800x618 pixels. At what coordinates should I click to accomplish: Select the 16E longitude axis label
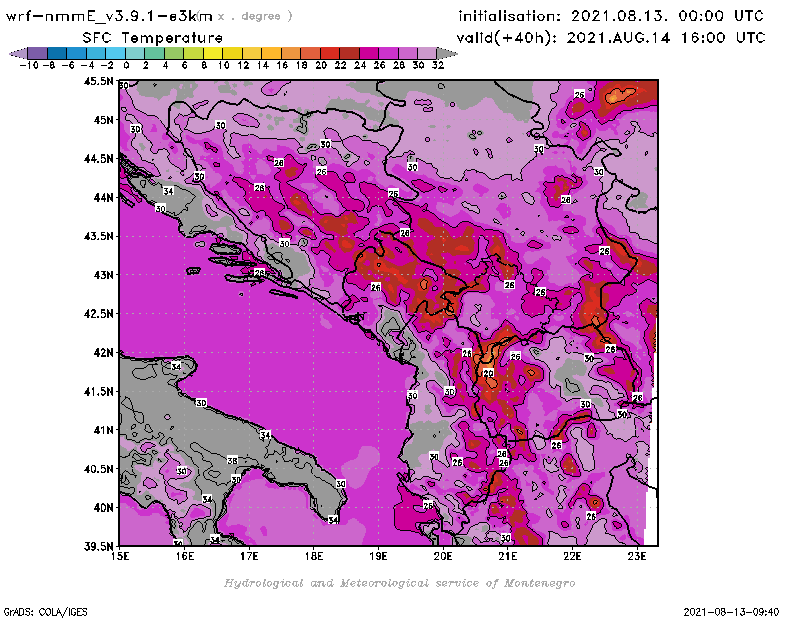(x=185, y=556)
